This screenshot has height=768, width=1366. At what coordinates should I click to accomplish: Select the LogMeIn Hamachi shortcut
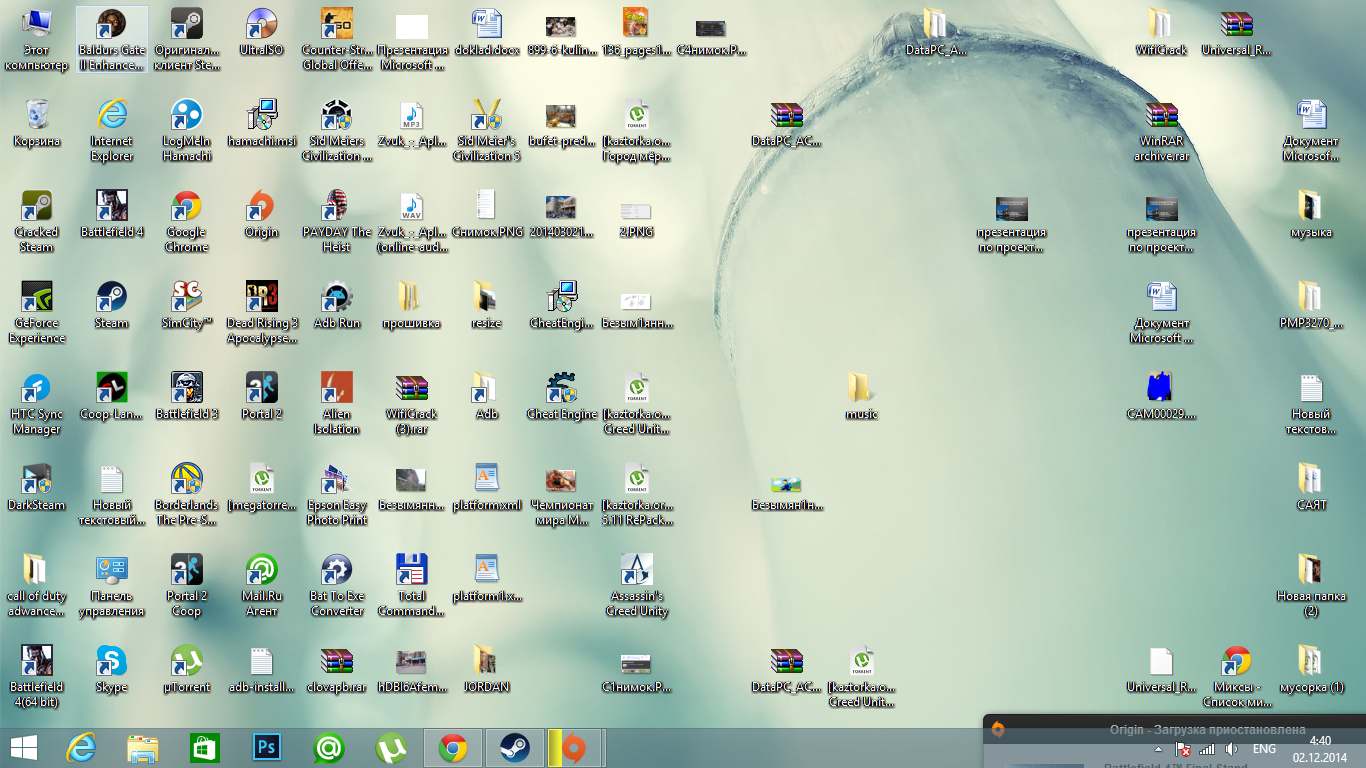187,130
